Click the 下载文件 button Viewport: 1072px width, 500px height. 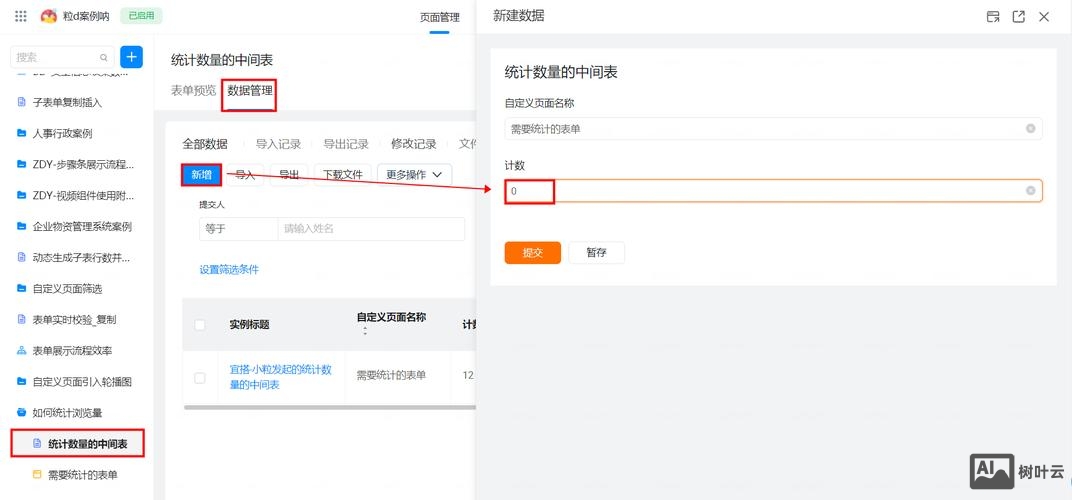click(343, 175)
